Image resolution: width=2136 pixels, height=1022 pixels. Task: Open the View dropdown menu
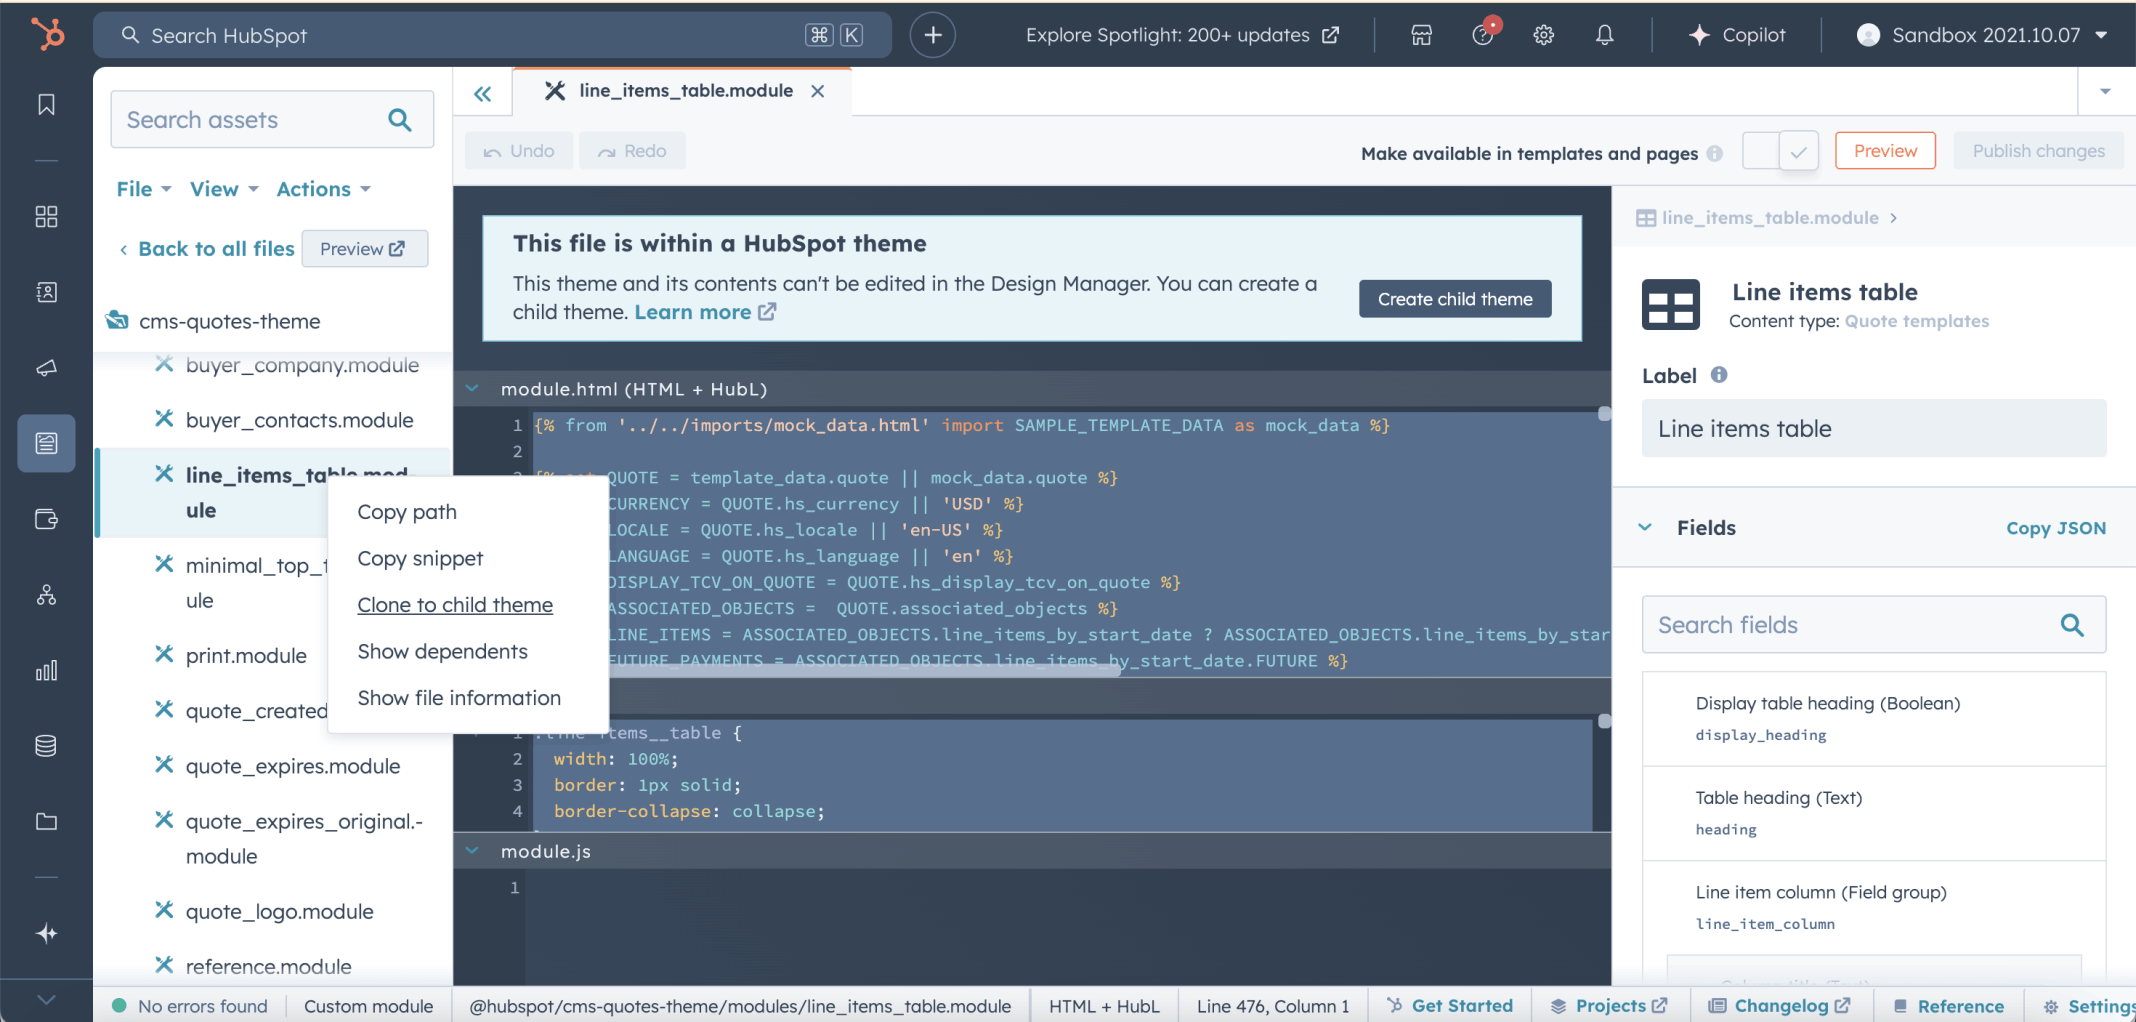click(225, 189)
